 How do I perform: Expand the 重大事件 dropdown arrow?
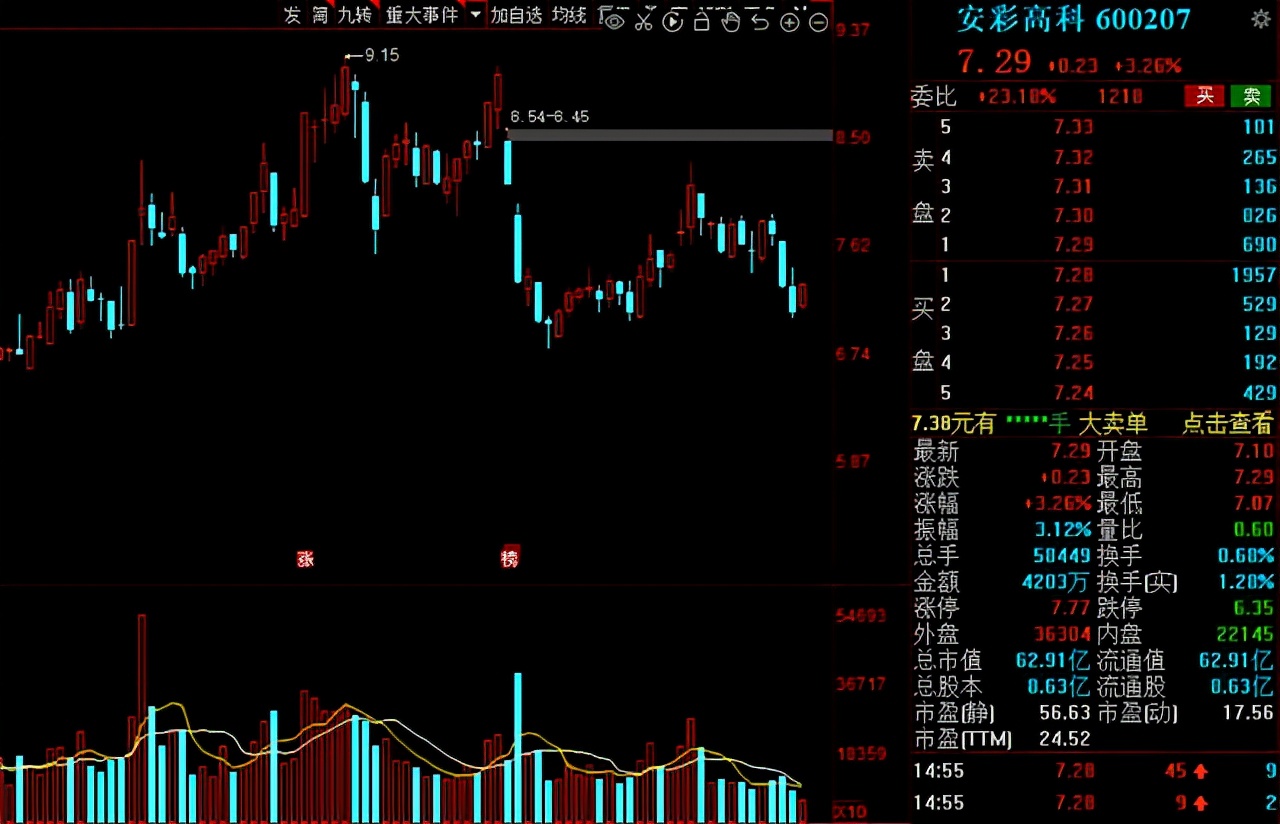[x=474, y=15]
